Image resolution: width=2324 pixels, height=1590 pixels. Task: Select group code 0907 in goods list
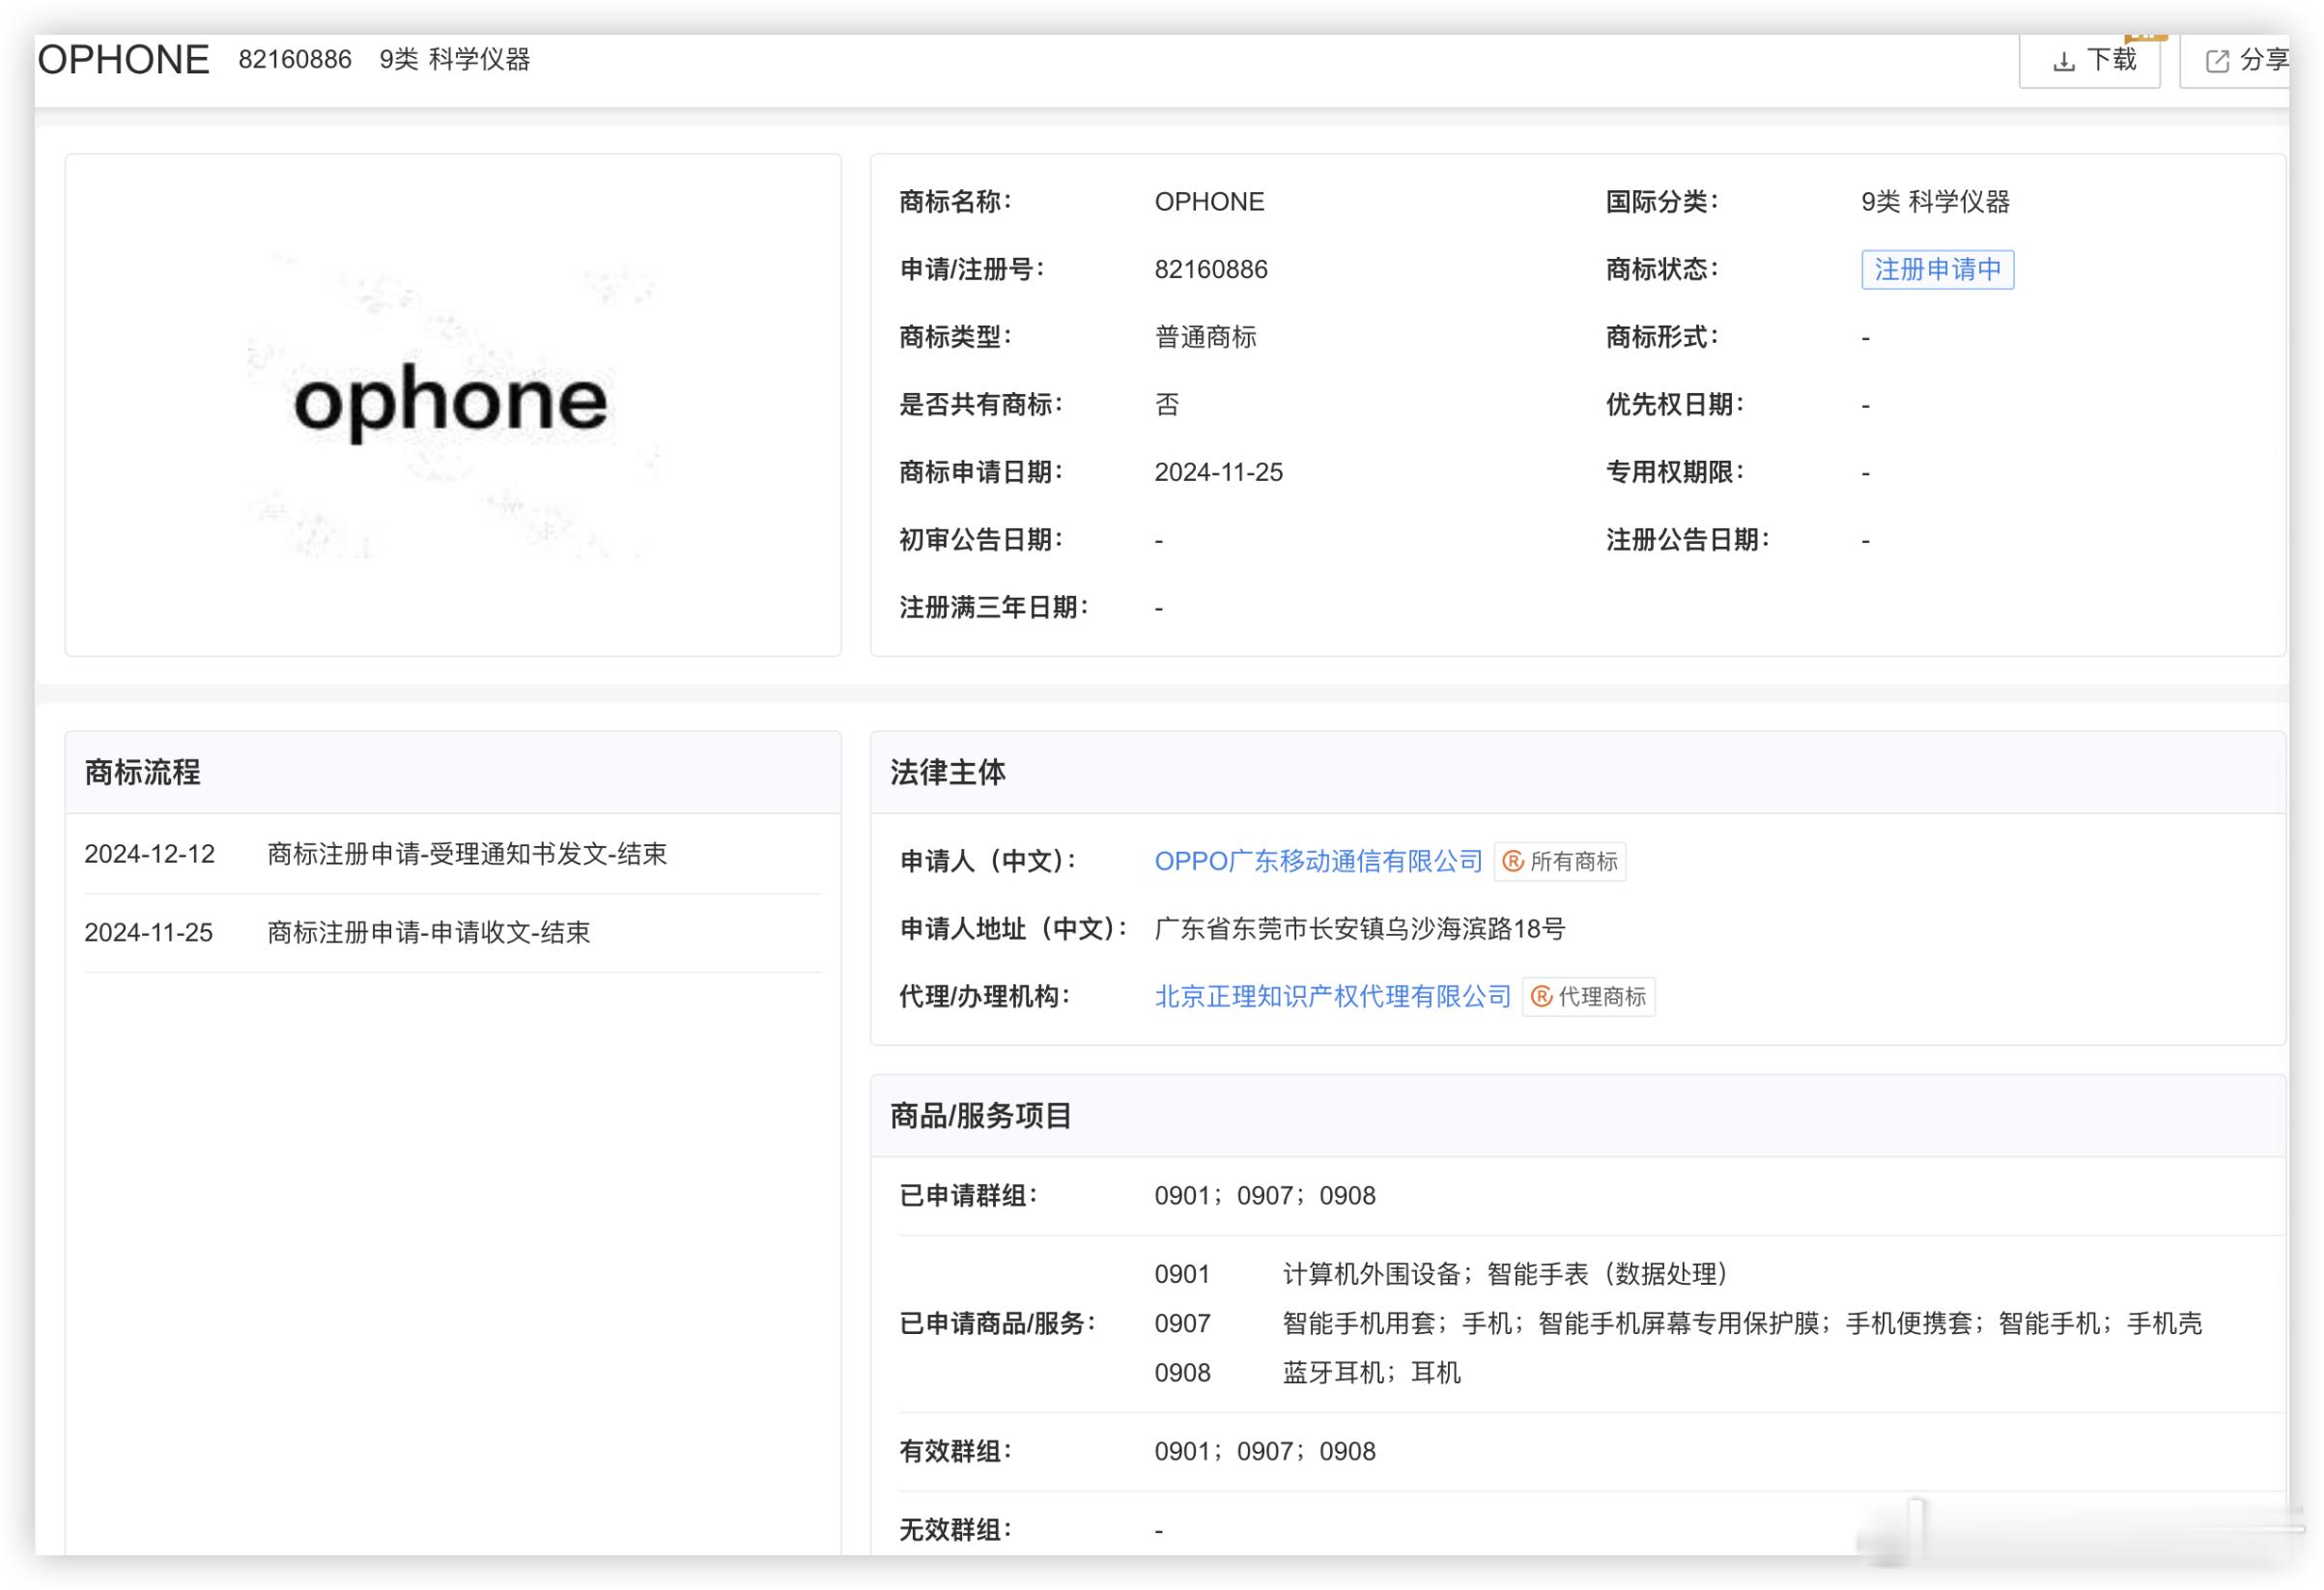[1182, 1324]
